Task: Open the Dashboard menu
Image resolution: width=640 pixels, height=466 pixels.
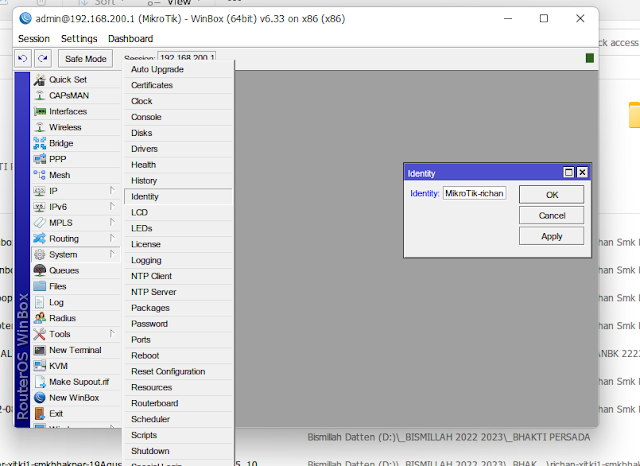Action: coord(131,39)
